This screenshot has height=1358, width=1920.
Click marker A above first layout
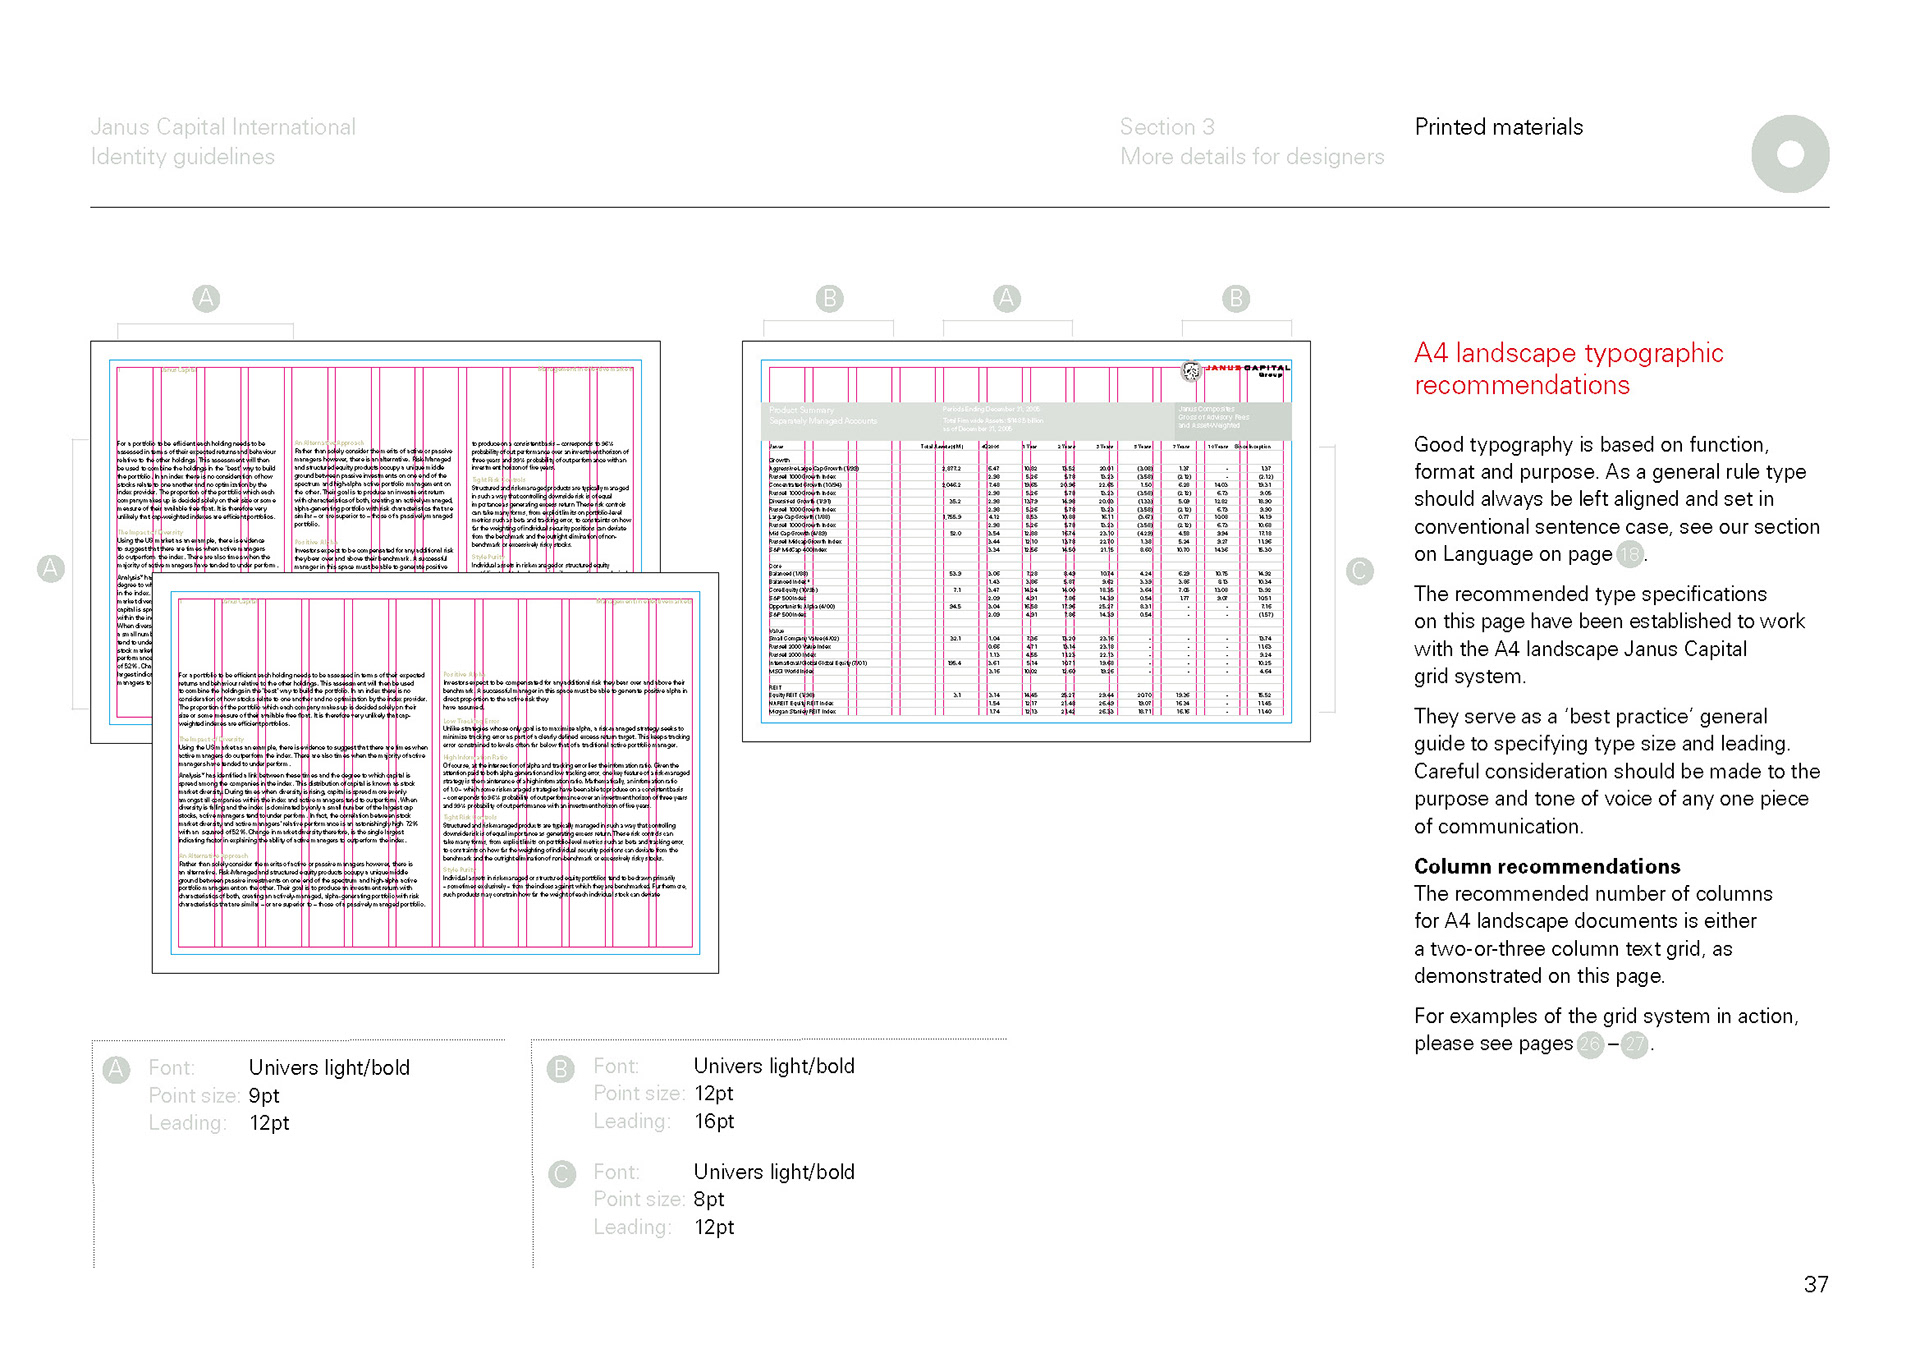pos(206,298)
